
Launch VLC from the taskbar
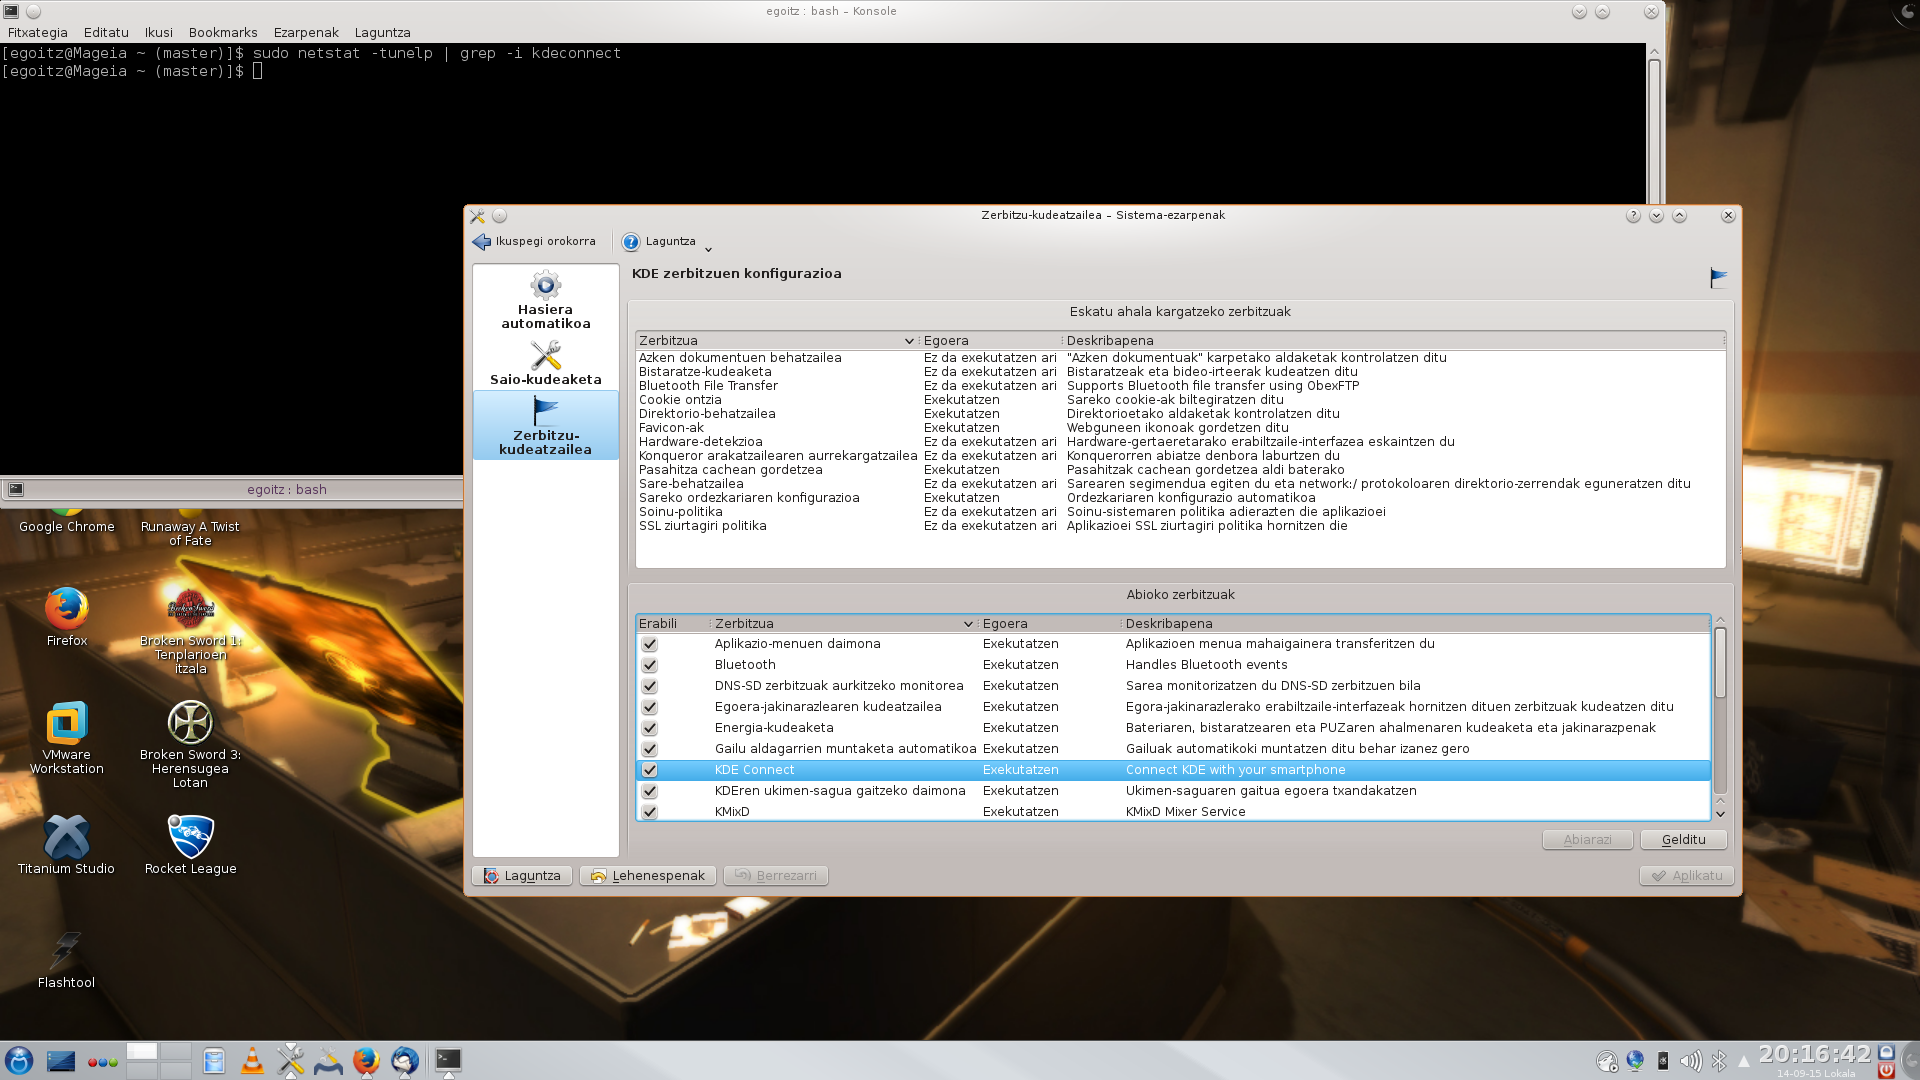[x=252, y=1061]
